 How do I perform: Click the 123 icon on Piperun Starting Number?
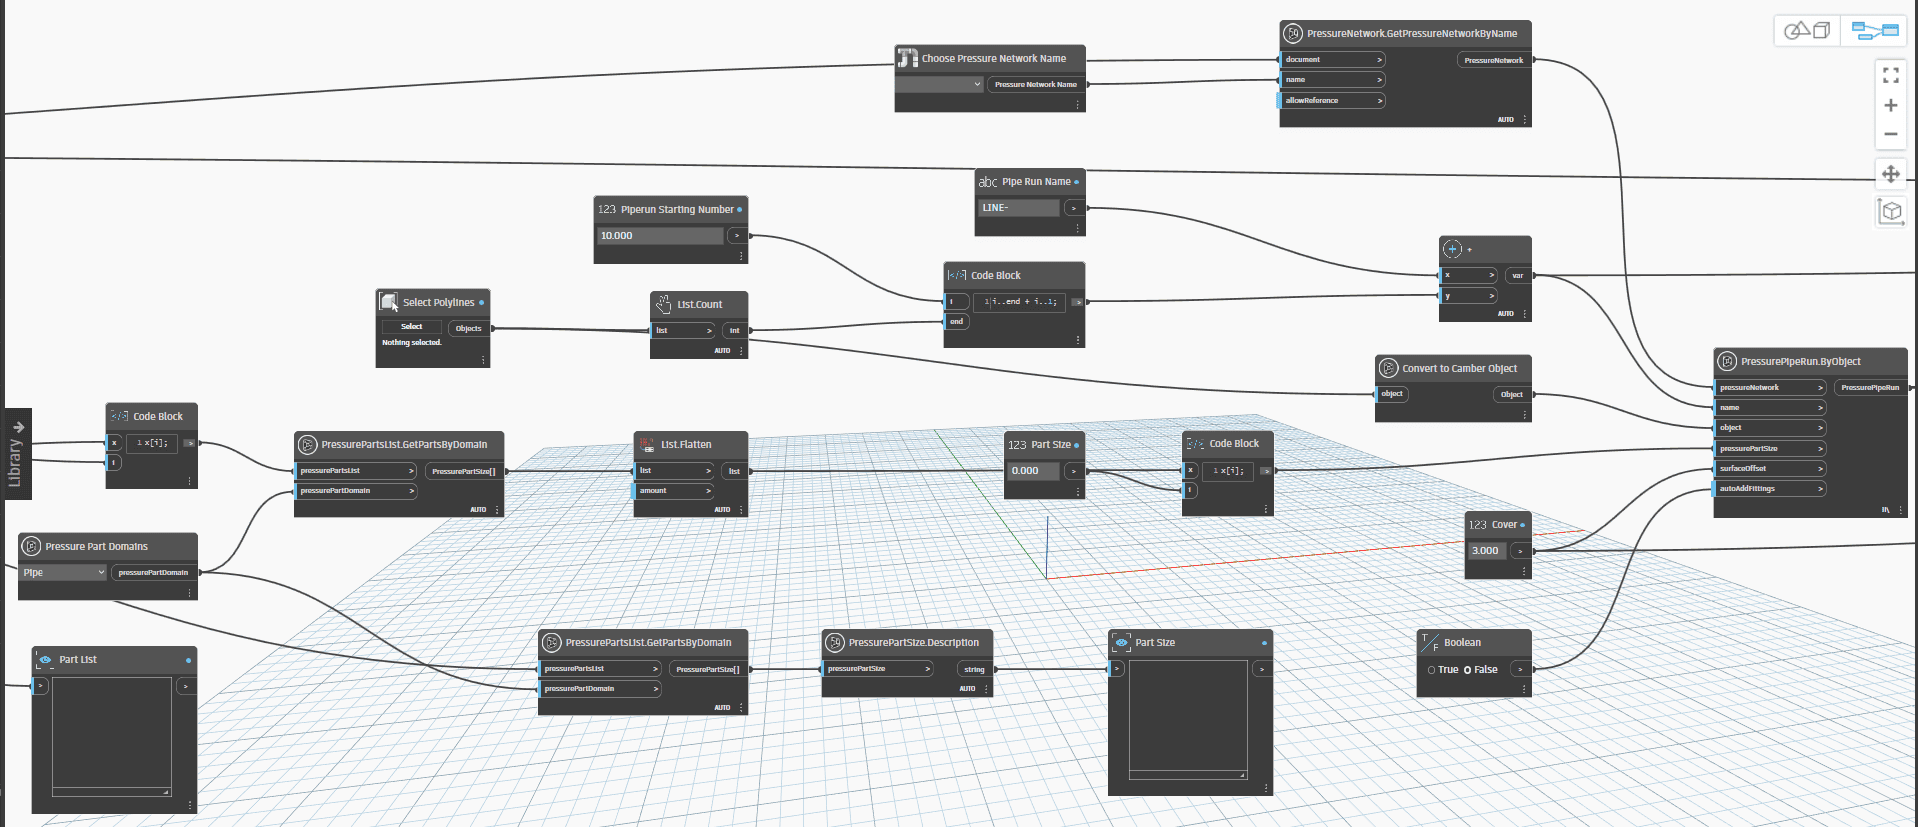[x=607, y=210]
